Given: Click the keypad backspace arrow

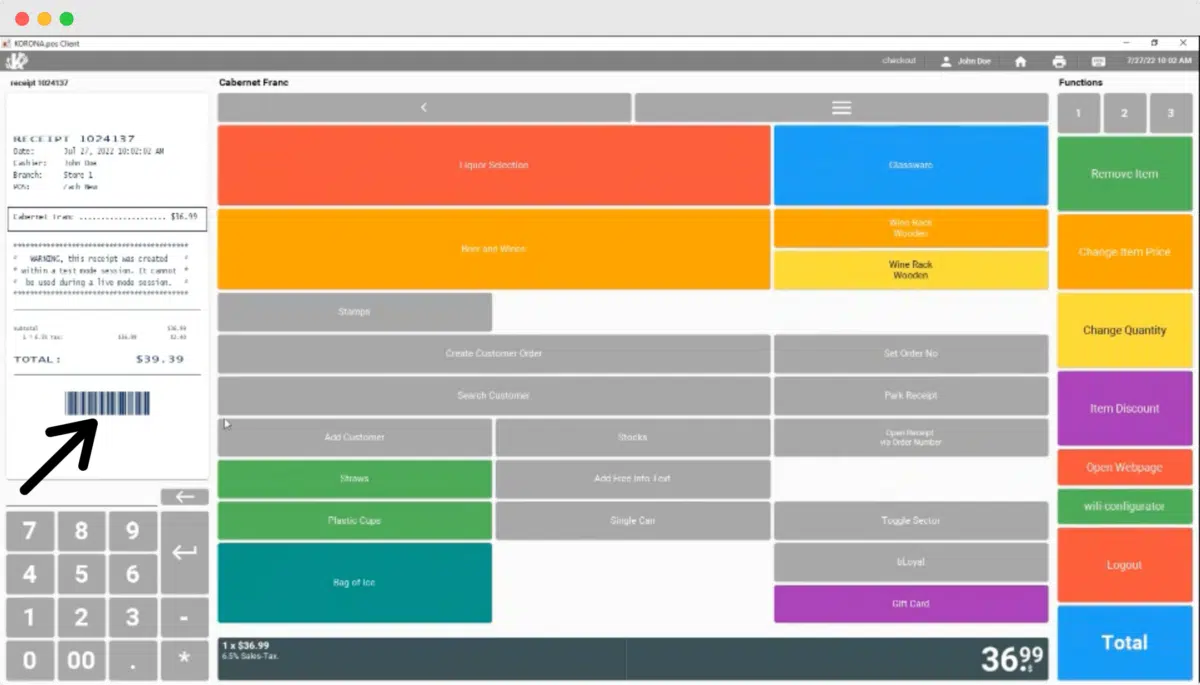Looking at the screenshot, I should [184, 497].
